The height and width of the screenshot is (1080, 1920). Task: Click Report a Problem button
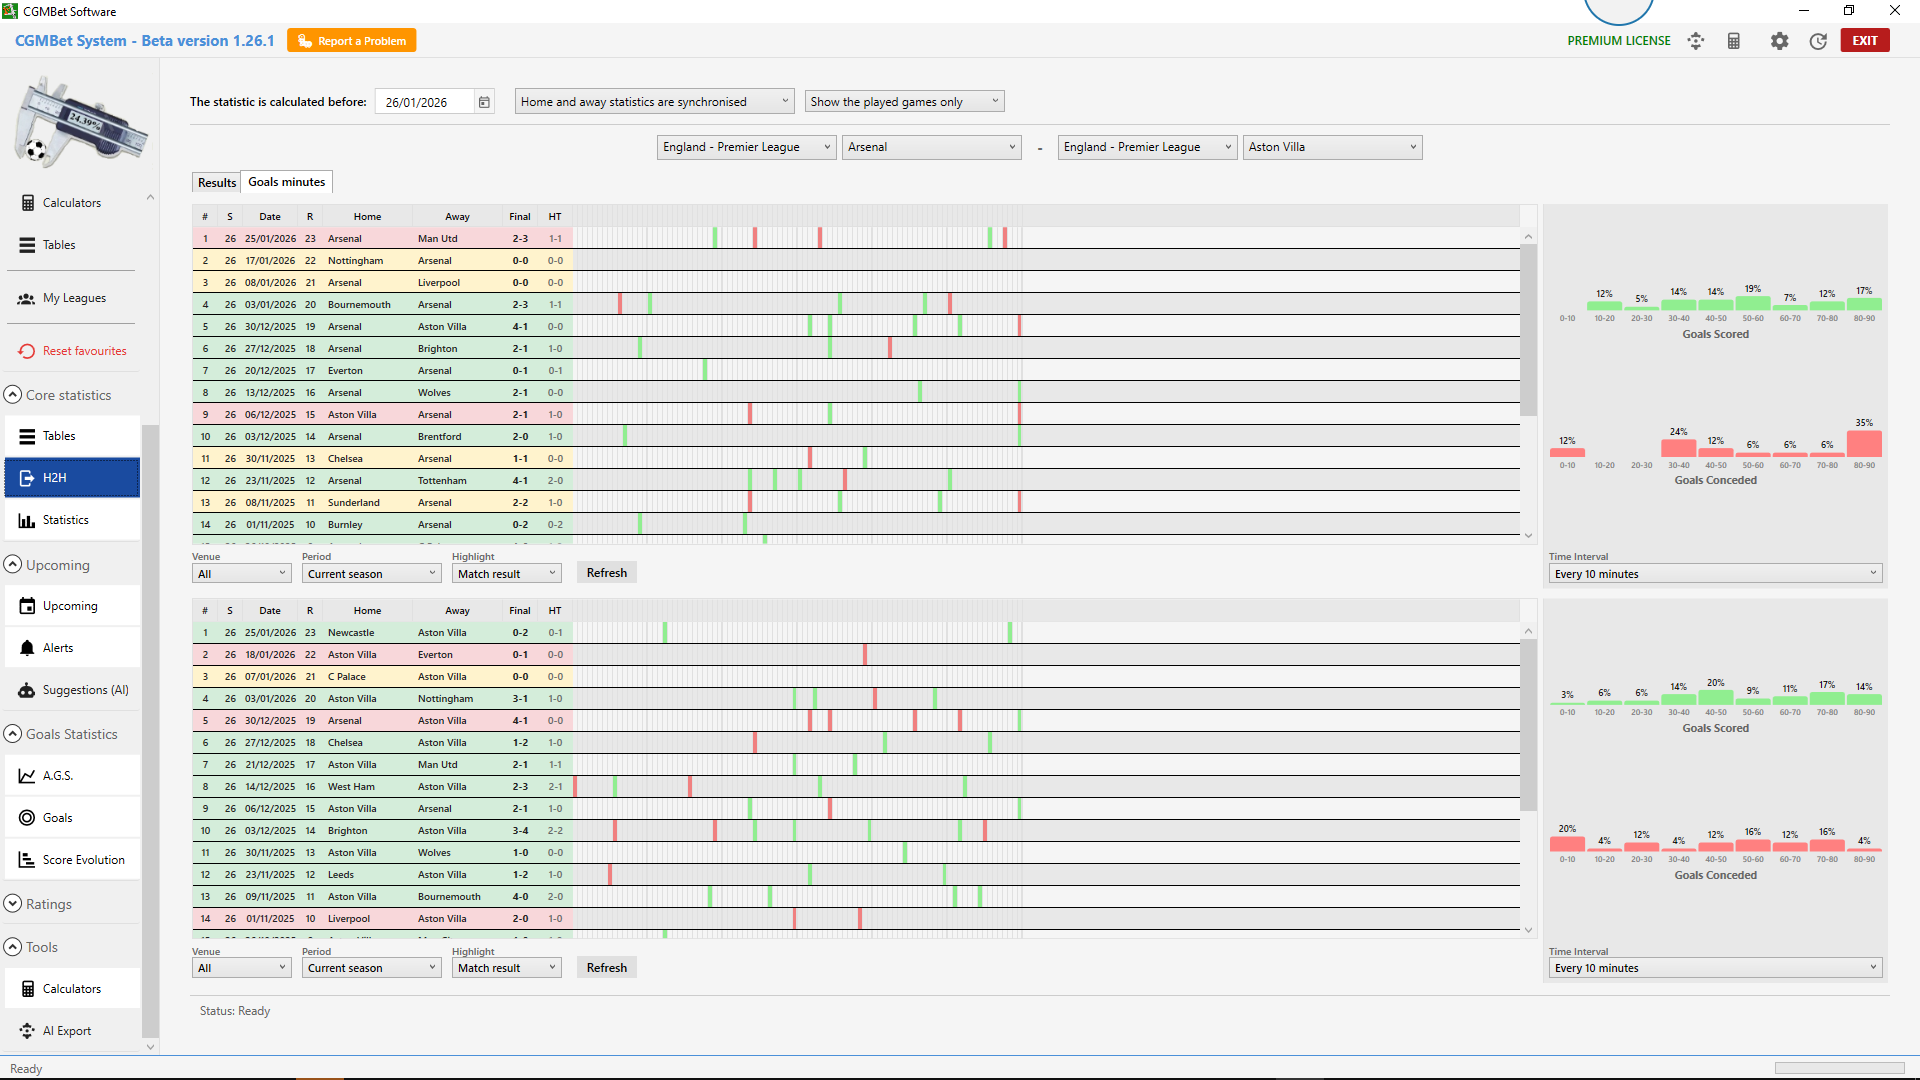[352, 41]
